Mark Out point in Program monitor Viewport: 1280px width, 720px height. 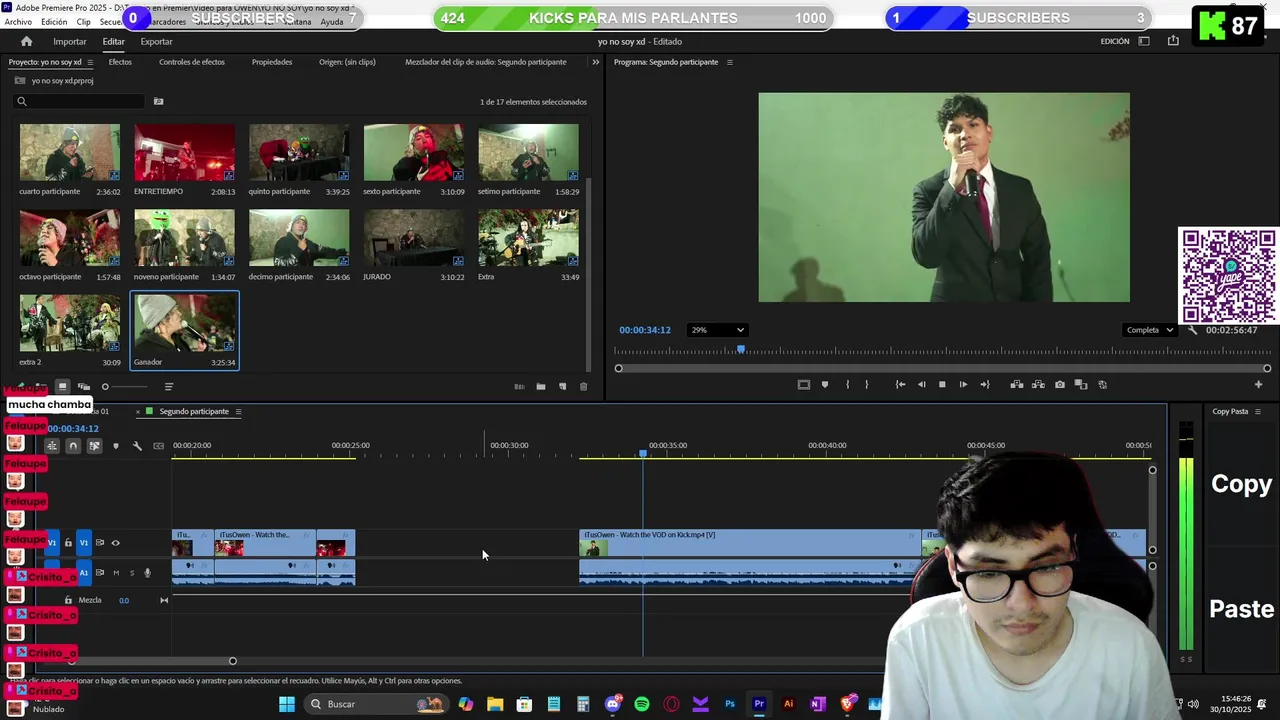point(867,384)
